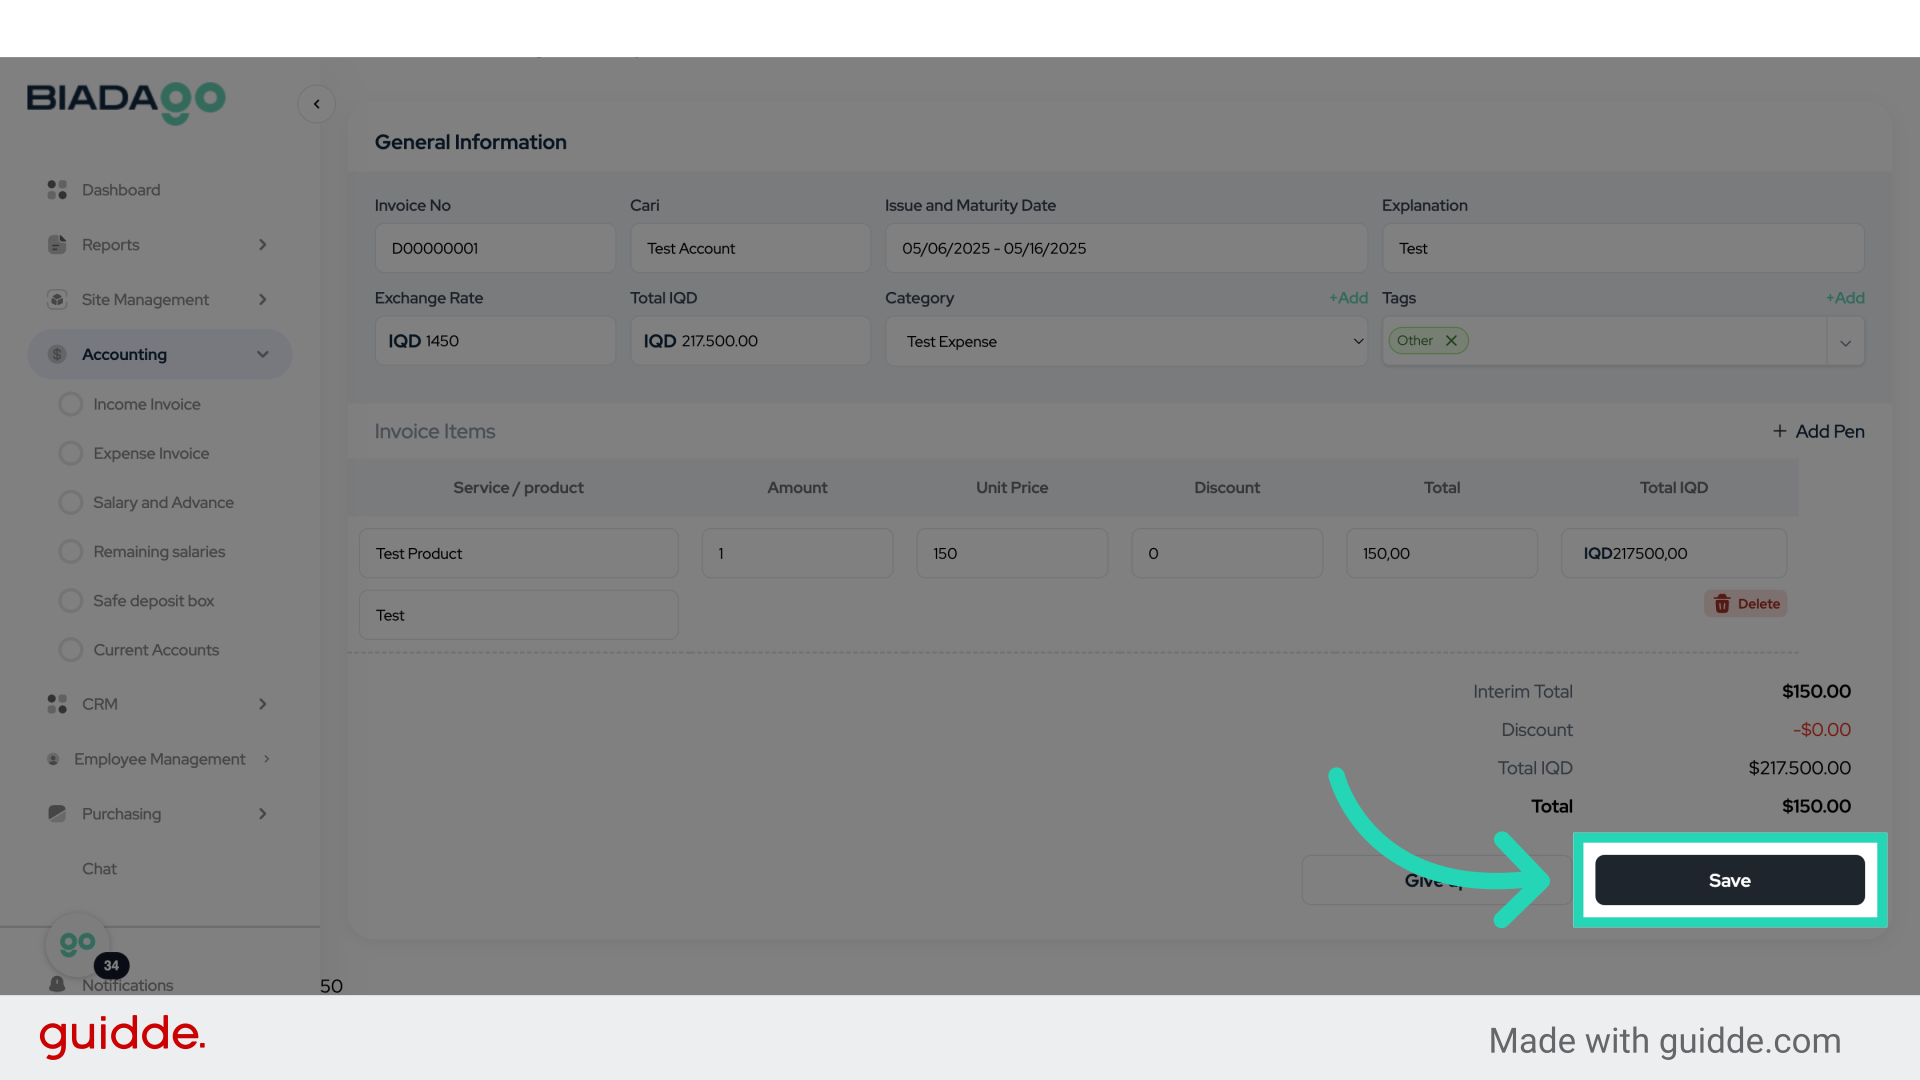Viewport: 1920px width, 1080px height.
Task: Open the Chat menu item
Action: point(99,869)
